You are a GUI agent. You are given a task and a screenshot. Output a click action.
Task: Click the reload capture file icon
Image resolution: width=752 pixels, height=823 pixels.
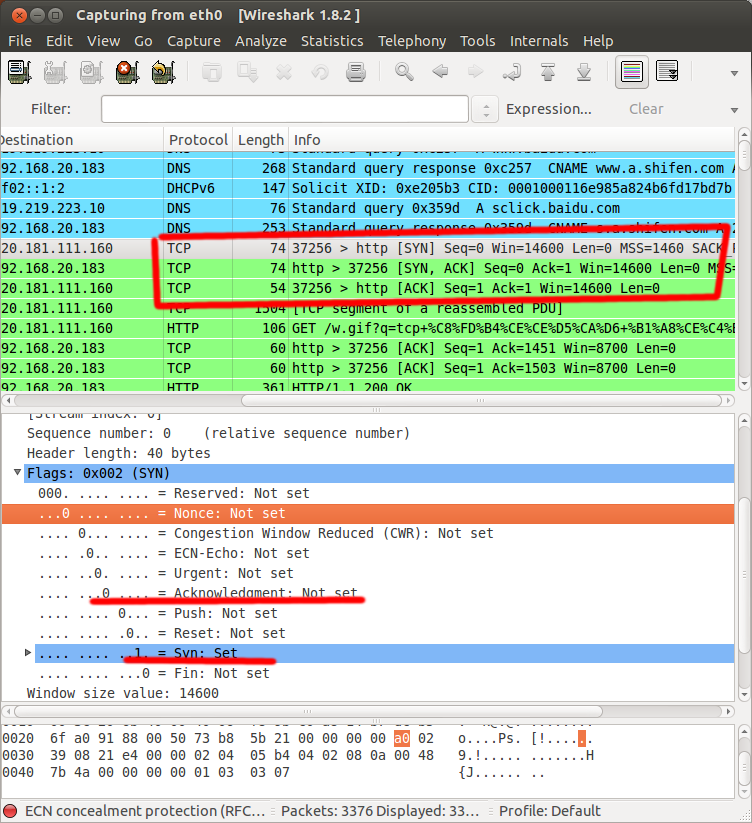click(320, 72)
